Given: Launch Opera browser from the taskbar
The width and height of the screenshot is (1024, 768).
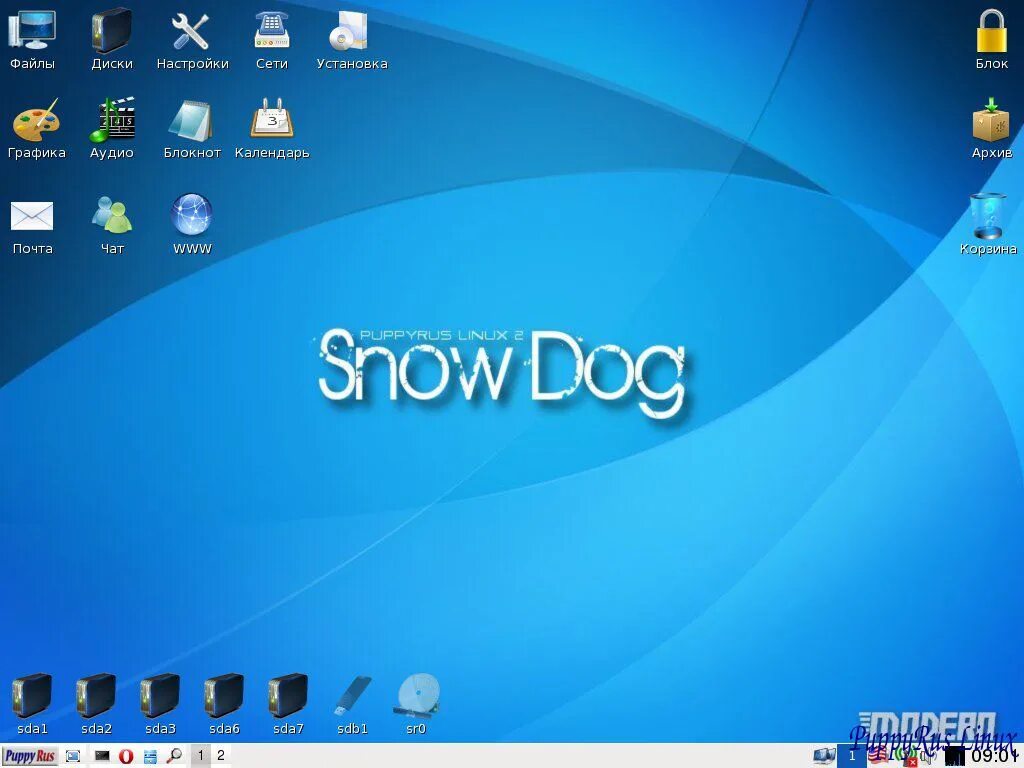Looking at the screenshot, I should (126, 756).
